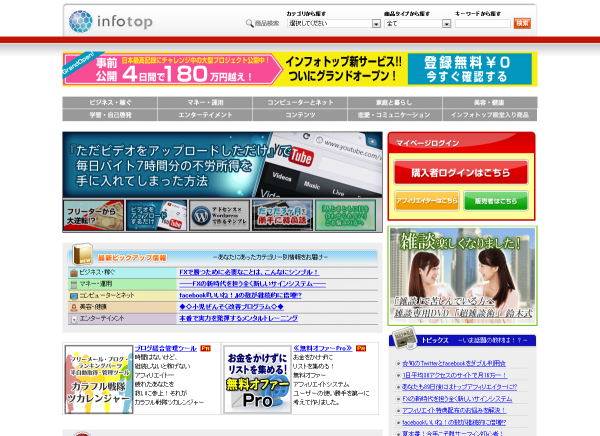Click the 美容・健康 face icon
This screenshot has height=436, width=600.
74,307
